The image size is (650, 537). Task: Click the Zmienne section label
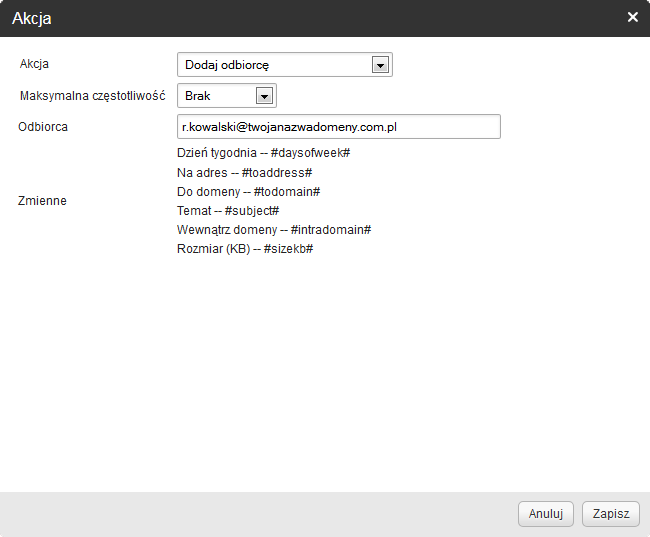point(43,201)
